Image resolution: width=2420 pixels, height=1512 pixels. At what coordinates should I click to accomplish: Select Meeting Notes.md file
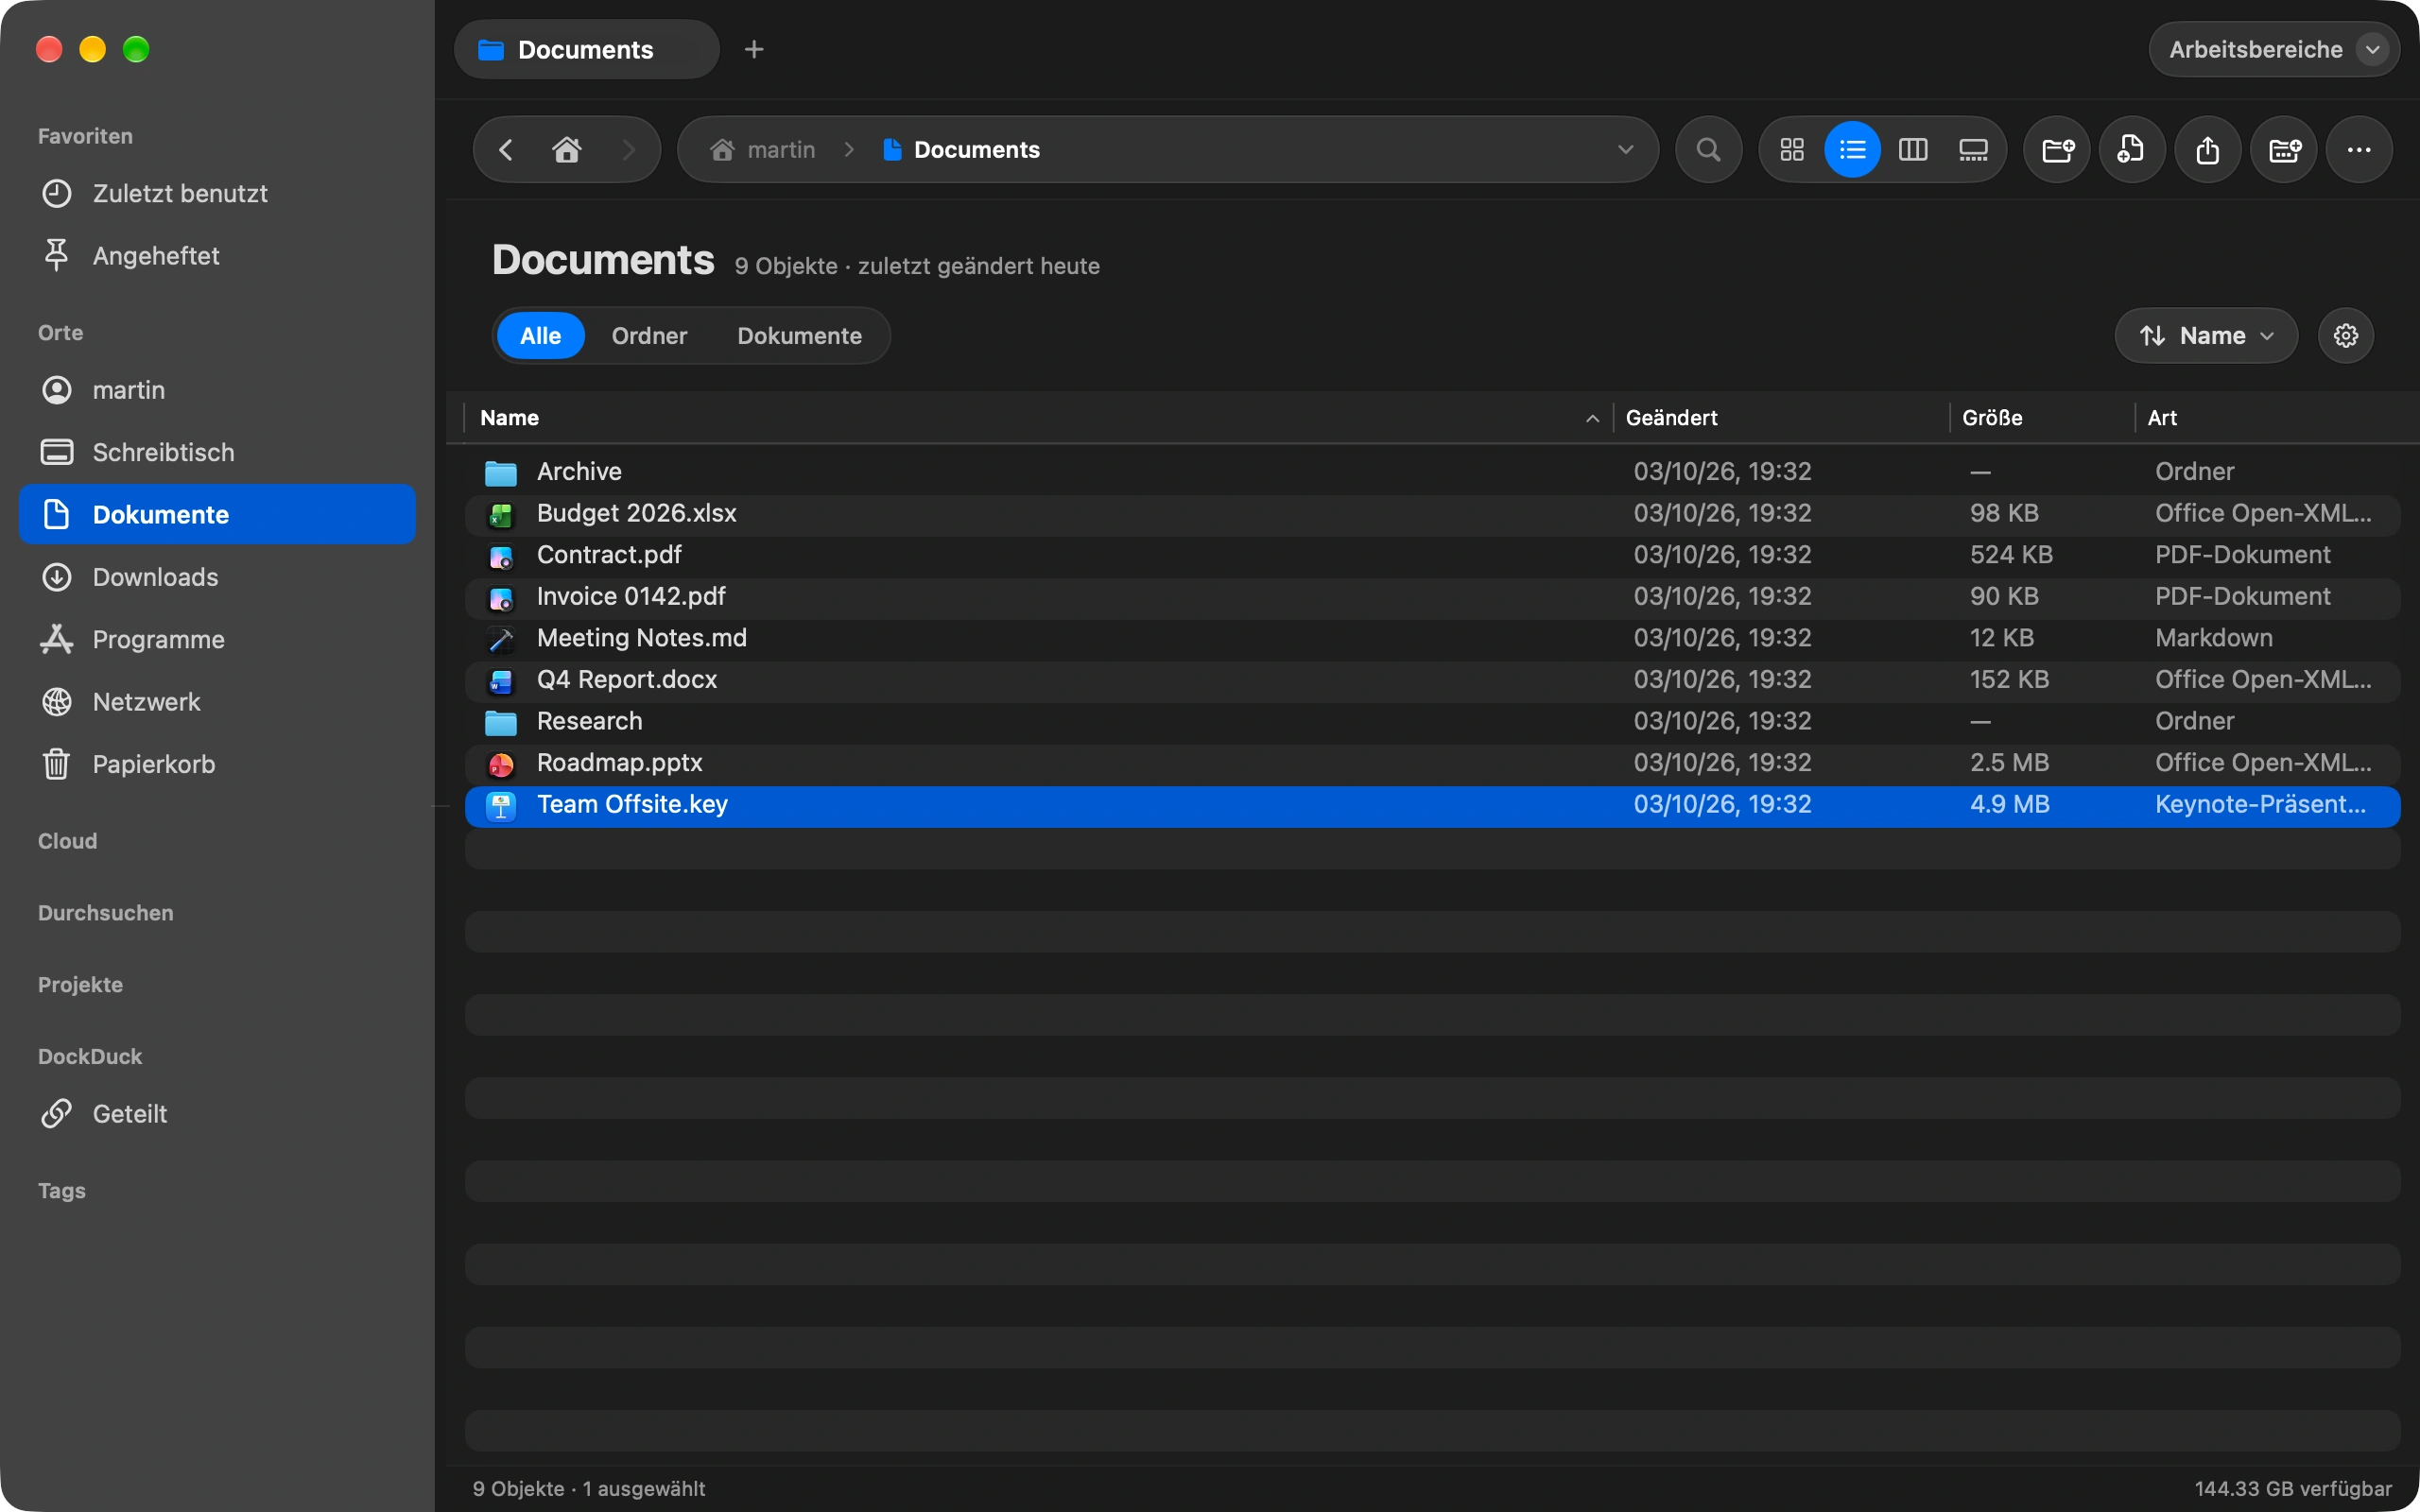pyautogui.click(x=1432, y=638)
